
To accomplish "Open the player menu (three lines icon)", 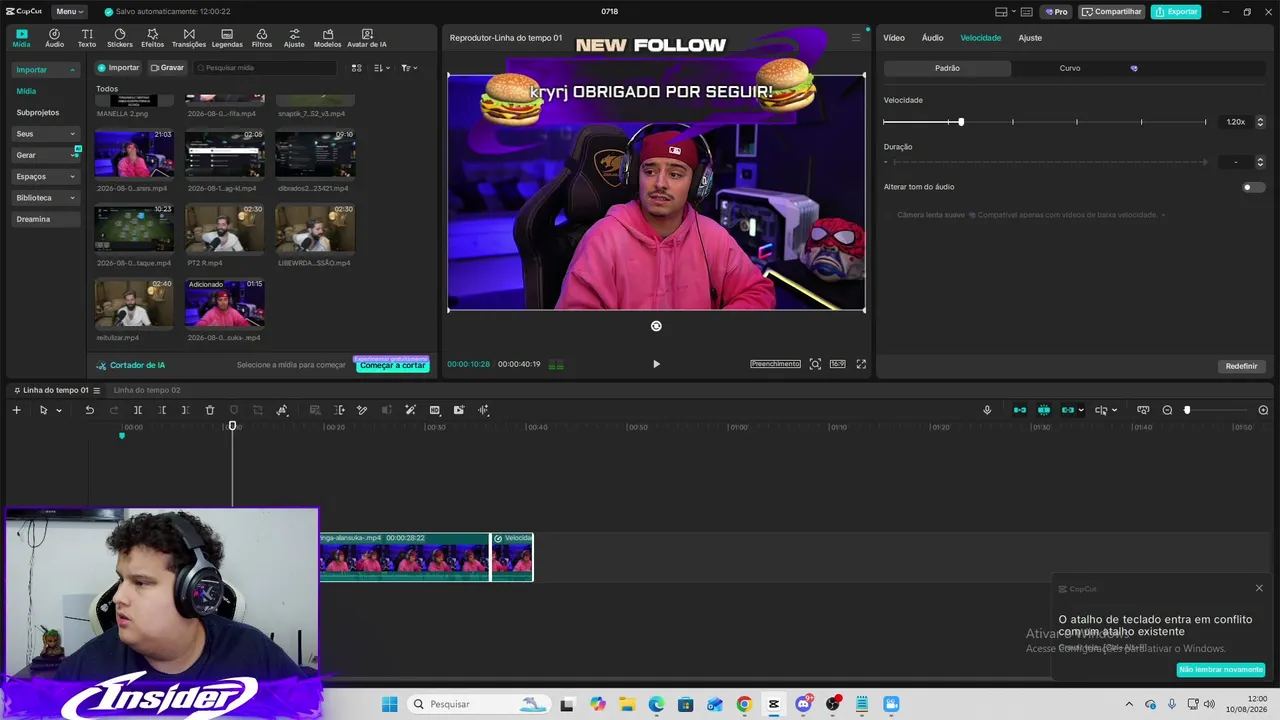I will tap(856, 38).
